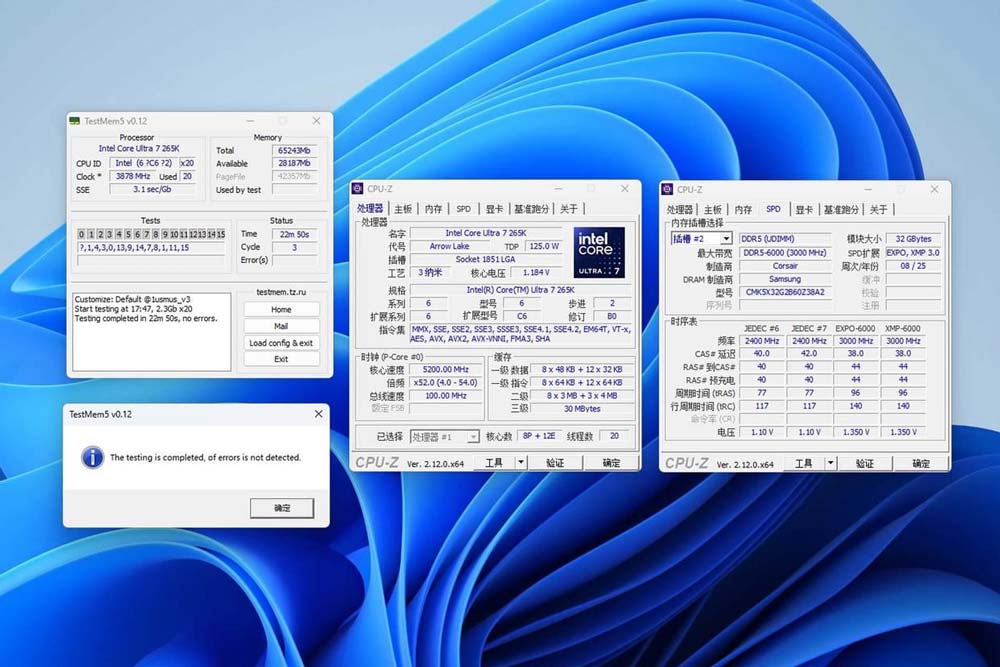
Task: Click the Samsung DRAM manufacturer field
Action: click(785, 279)
